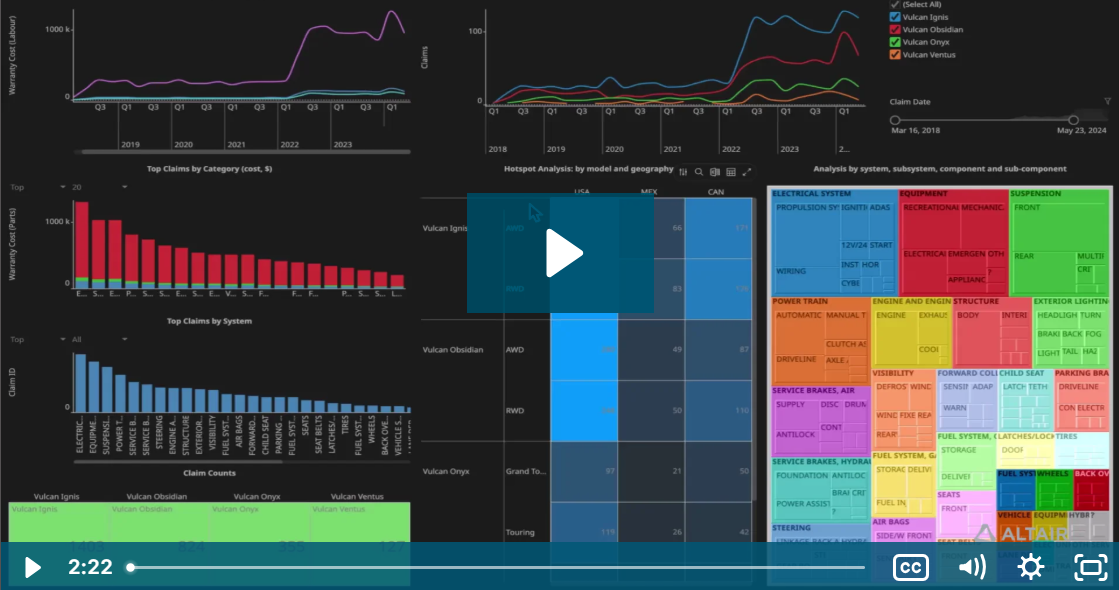1119x590 pixels.
Task: Click the Claim Date start handle
Action: (895, 120)
